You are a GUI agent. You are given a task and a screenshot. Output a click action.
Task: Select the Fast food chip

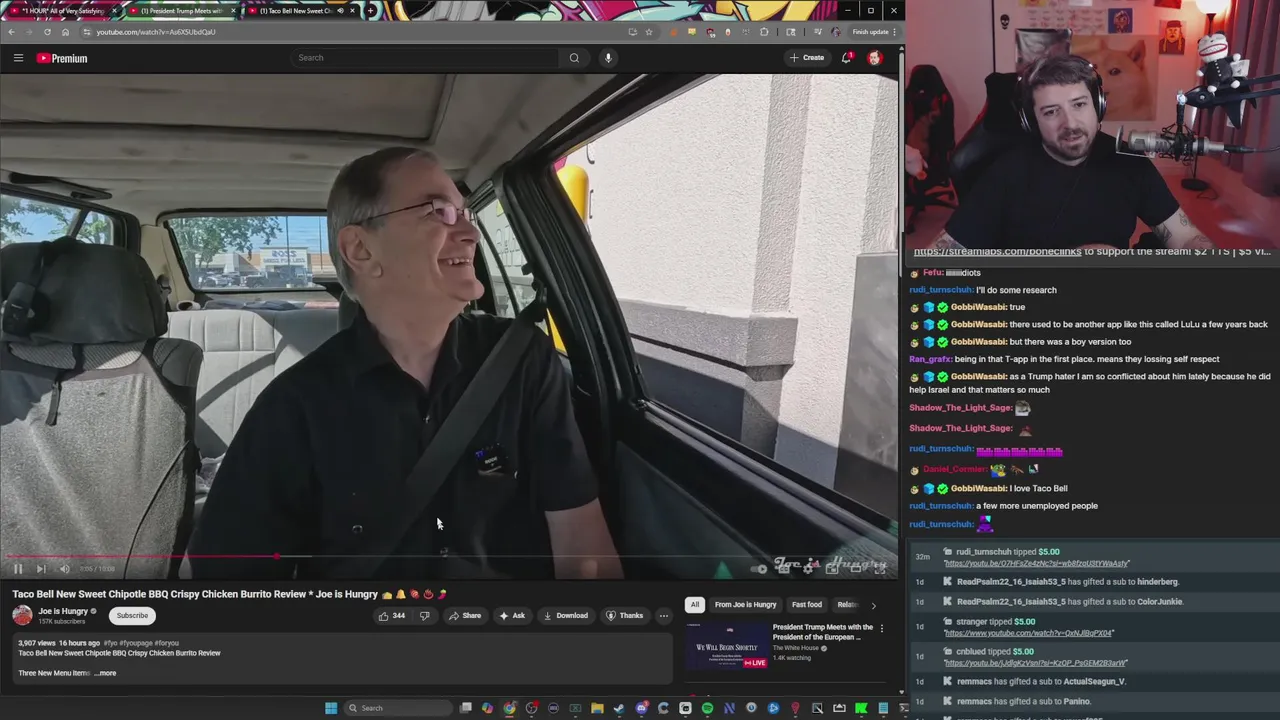point(807,604)
